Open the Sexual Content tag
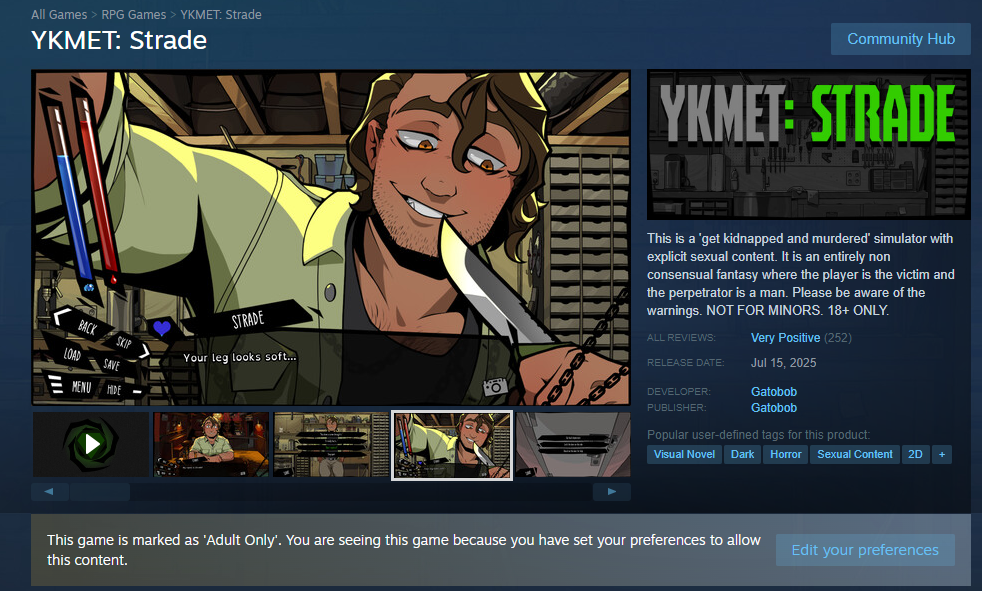The image size is (982, 591). click(854, 455)
